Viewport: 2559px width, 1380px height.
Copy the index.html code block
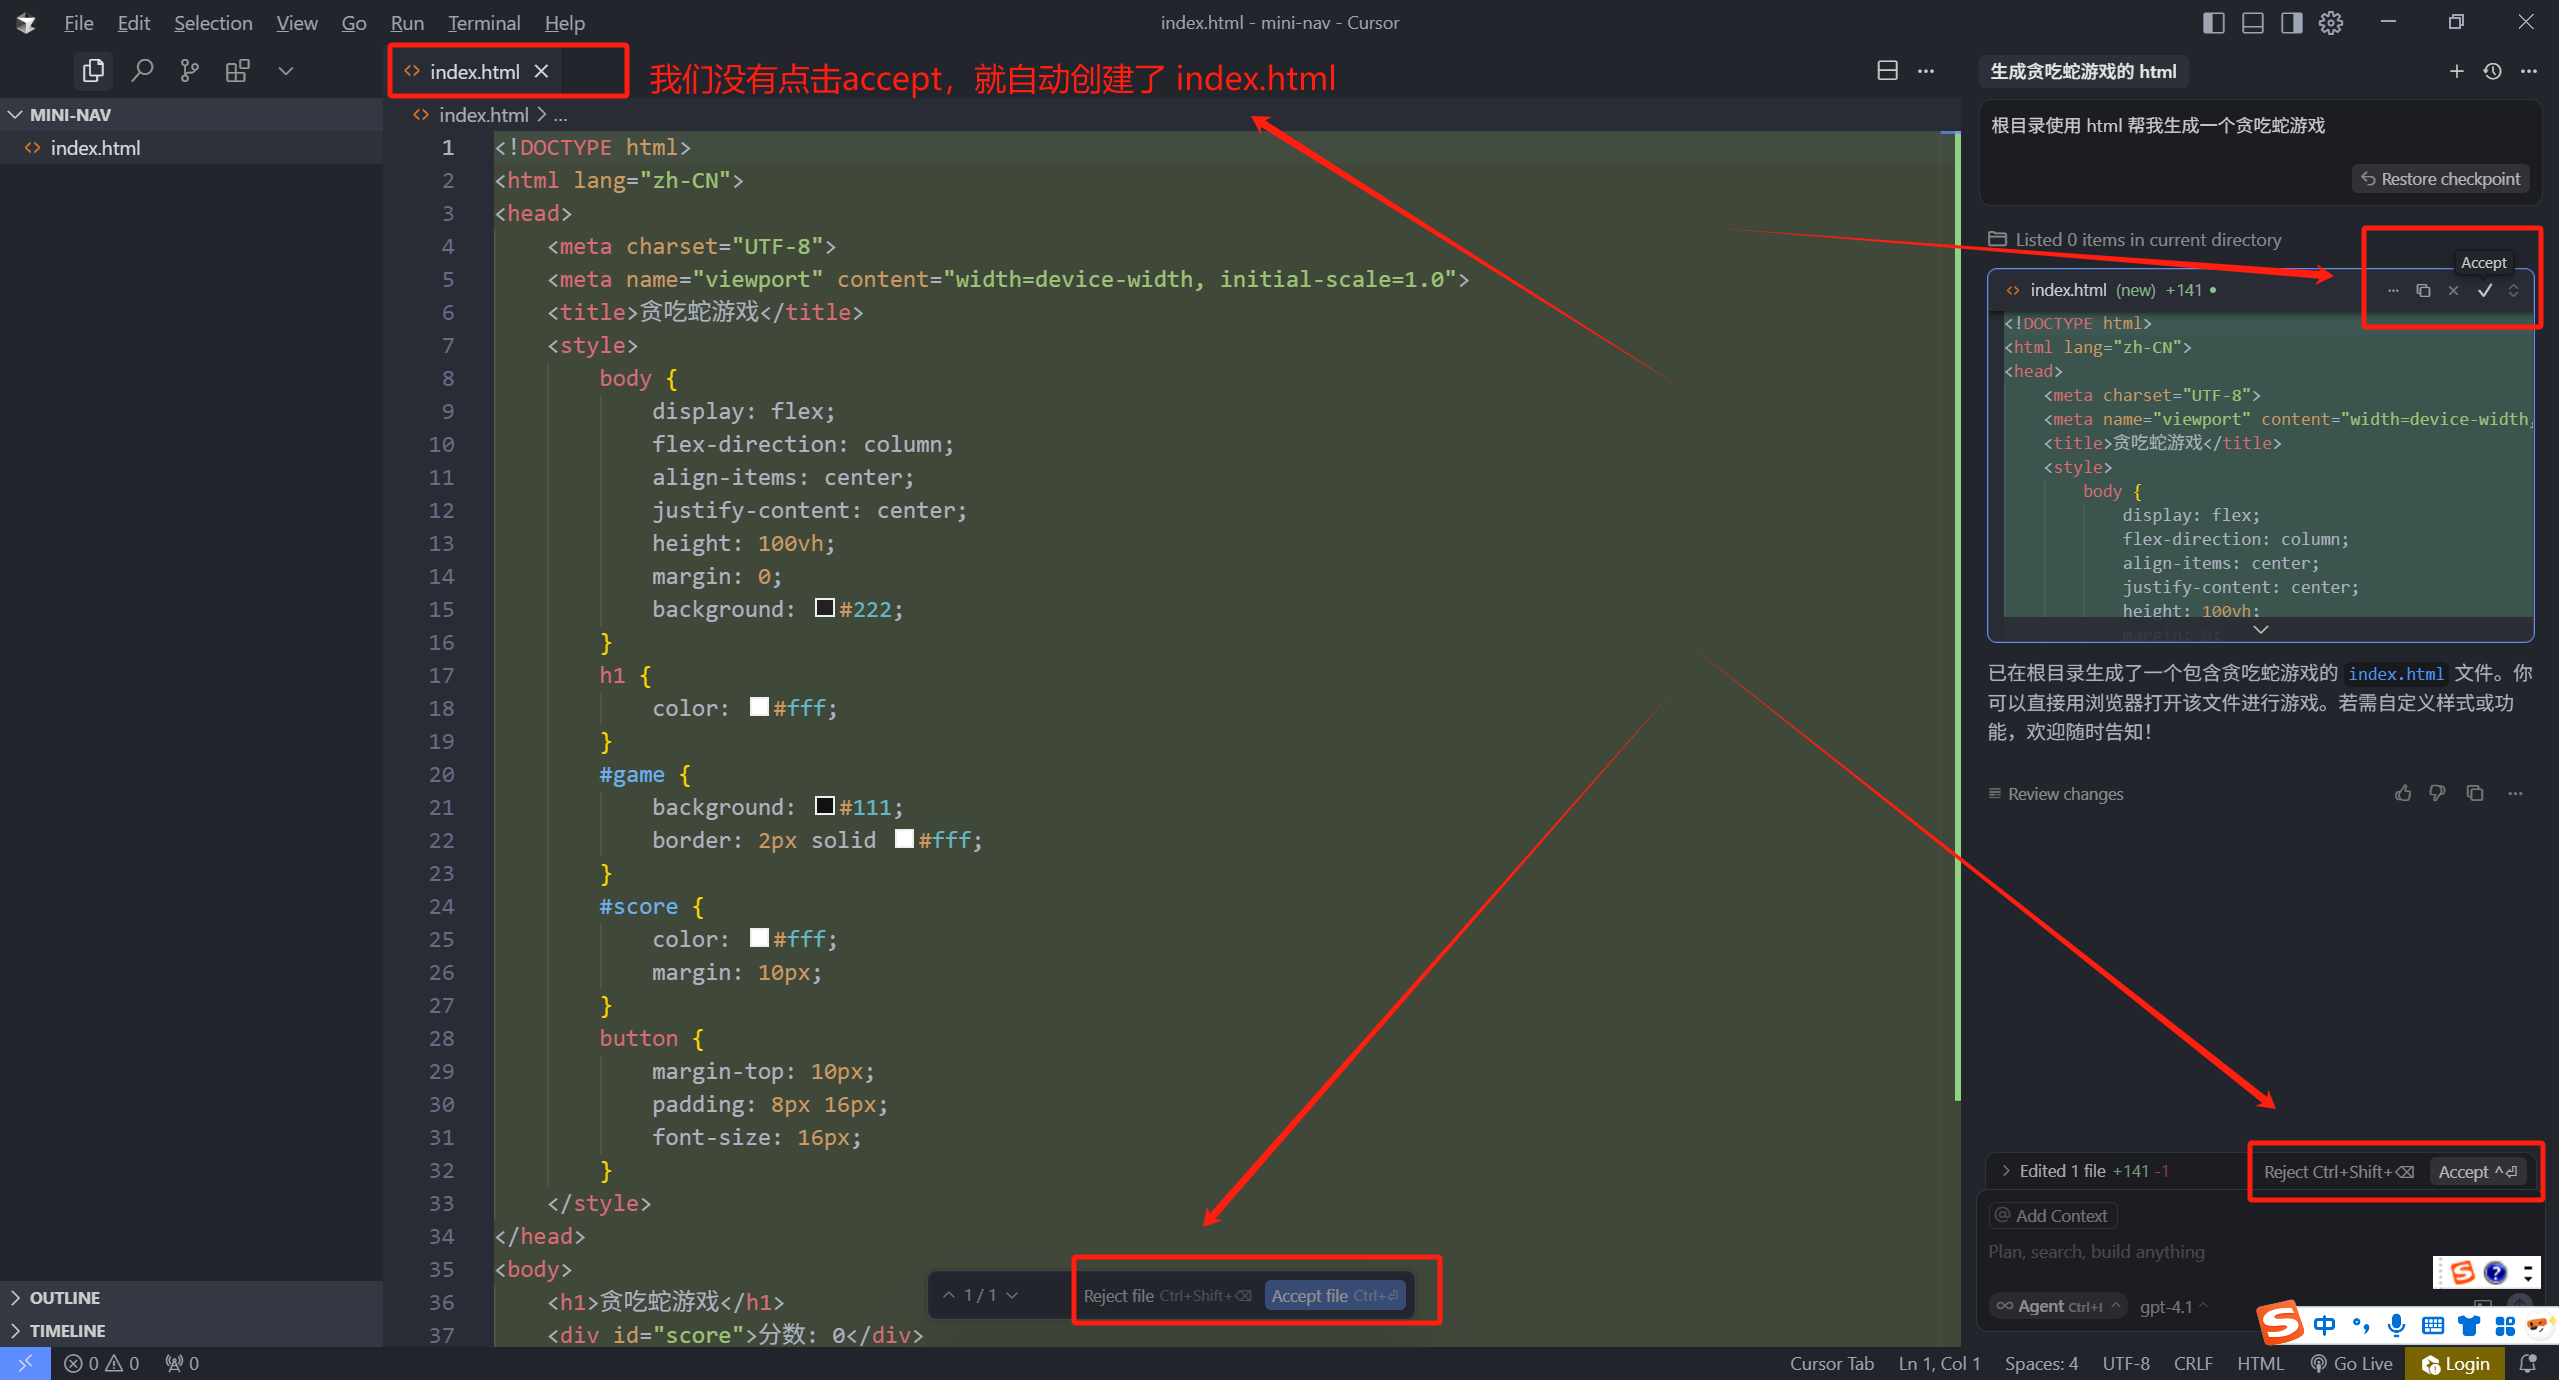click(x=2423, y=291)
